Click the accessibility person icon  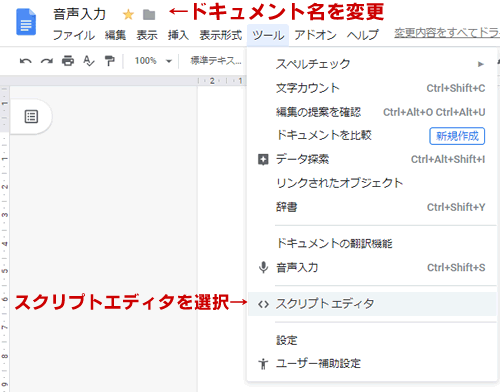click(x=263, y=364)
